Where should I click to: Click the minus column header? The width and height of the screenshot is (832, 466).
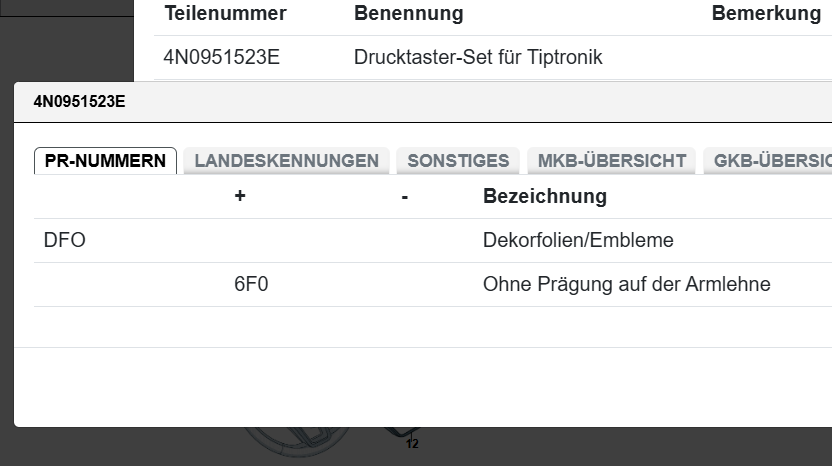404,197
